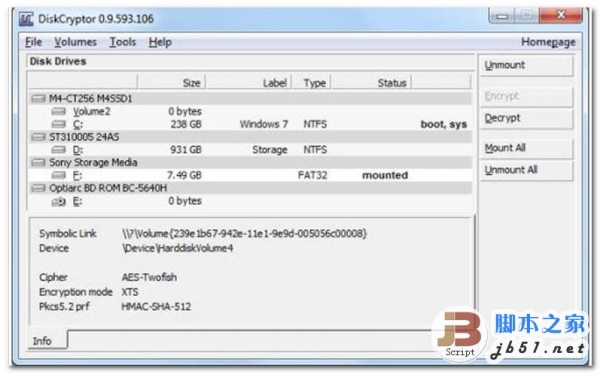Viewport: 600px width, 374px height.
Task: Click the Decrypt button
Action: point(526,118)
